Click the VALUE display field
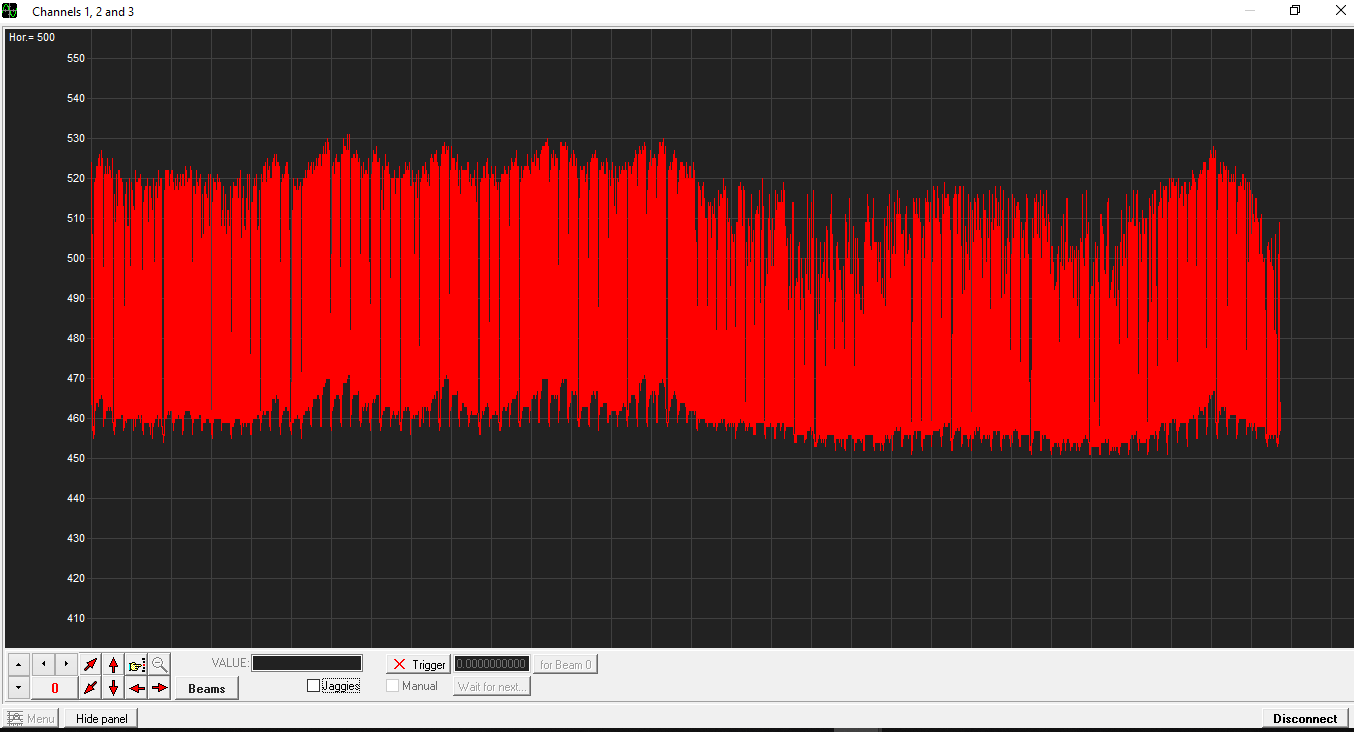The width and height of the screenshot is (1354, 732). pos(307,663)
